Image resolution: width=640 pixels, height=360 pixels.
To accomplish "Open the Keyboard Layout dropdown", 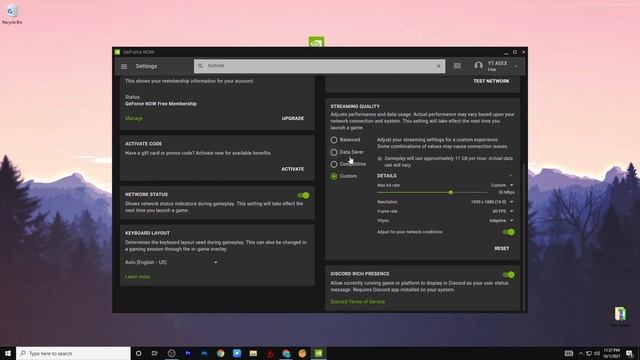I will click(171, 262).
